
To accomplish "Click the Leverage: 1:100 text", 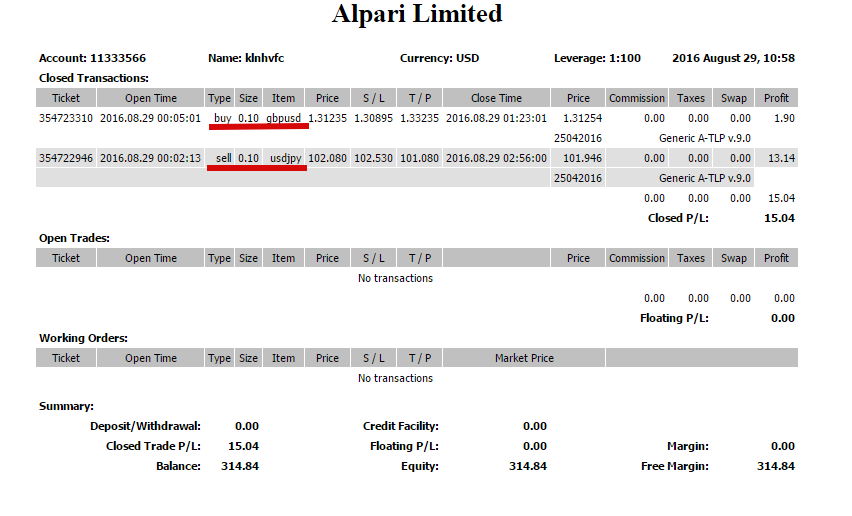I will click(x=597, y=58).
